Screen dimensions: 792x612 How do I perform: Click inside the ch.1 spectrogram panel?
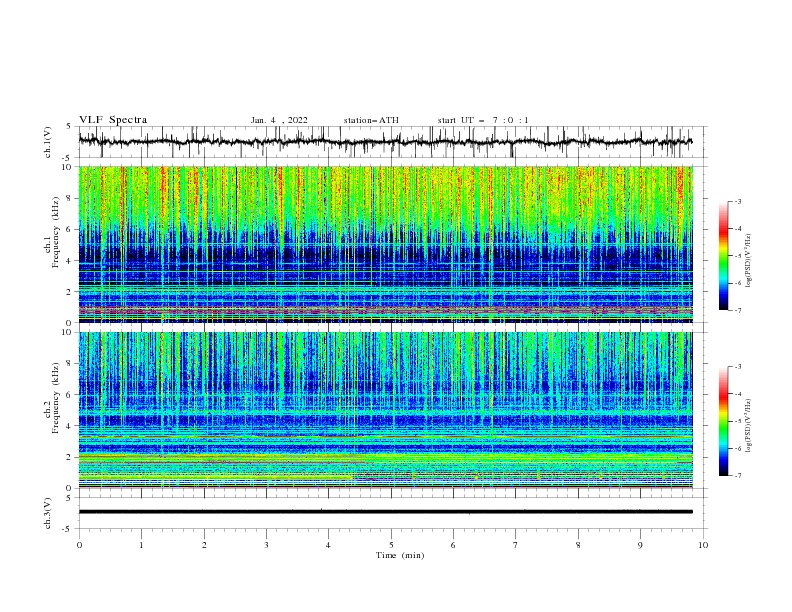pyautogui.click(x=385, y=244)
